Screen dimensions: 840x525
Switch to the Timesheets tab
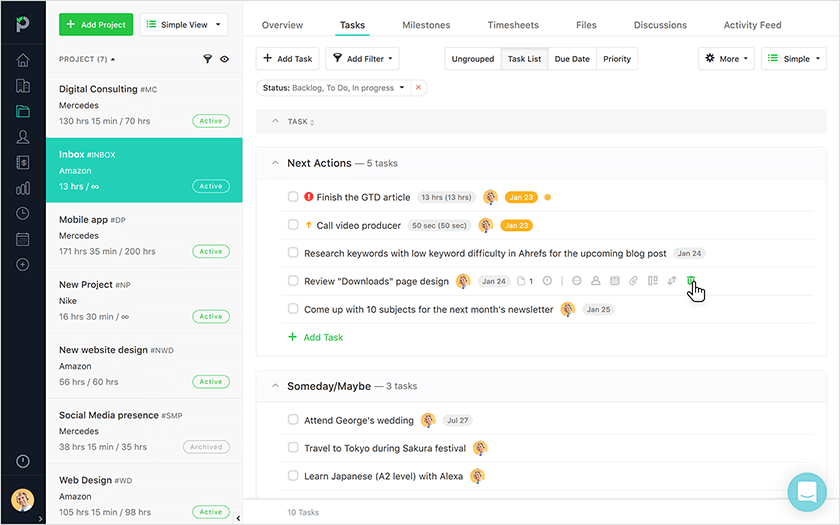click(x=513, y=25)
